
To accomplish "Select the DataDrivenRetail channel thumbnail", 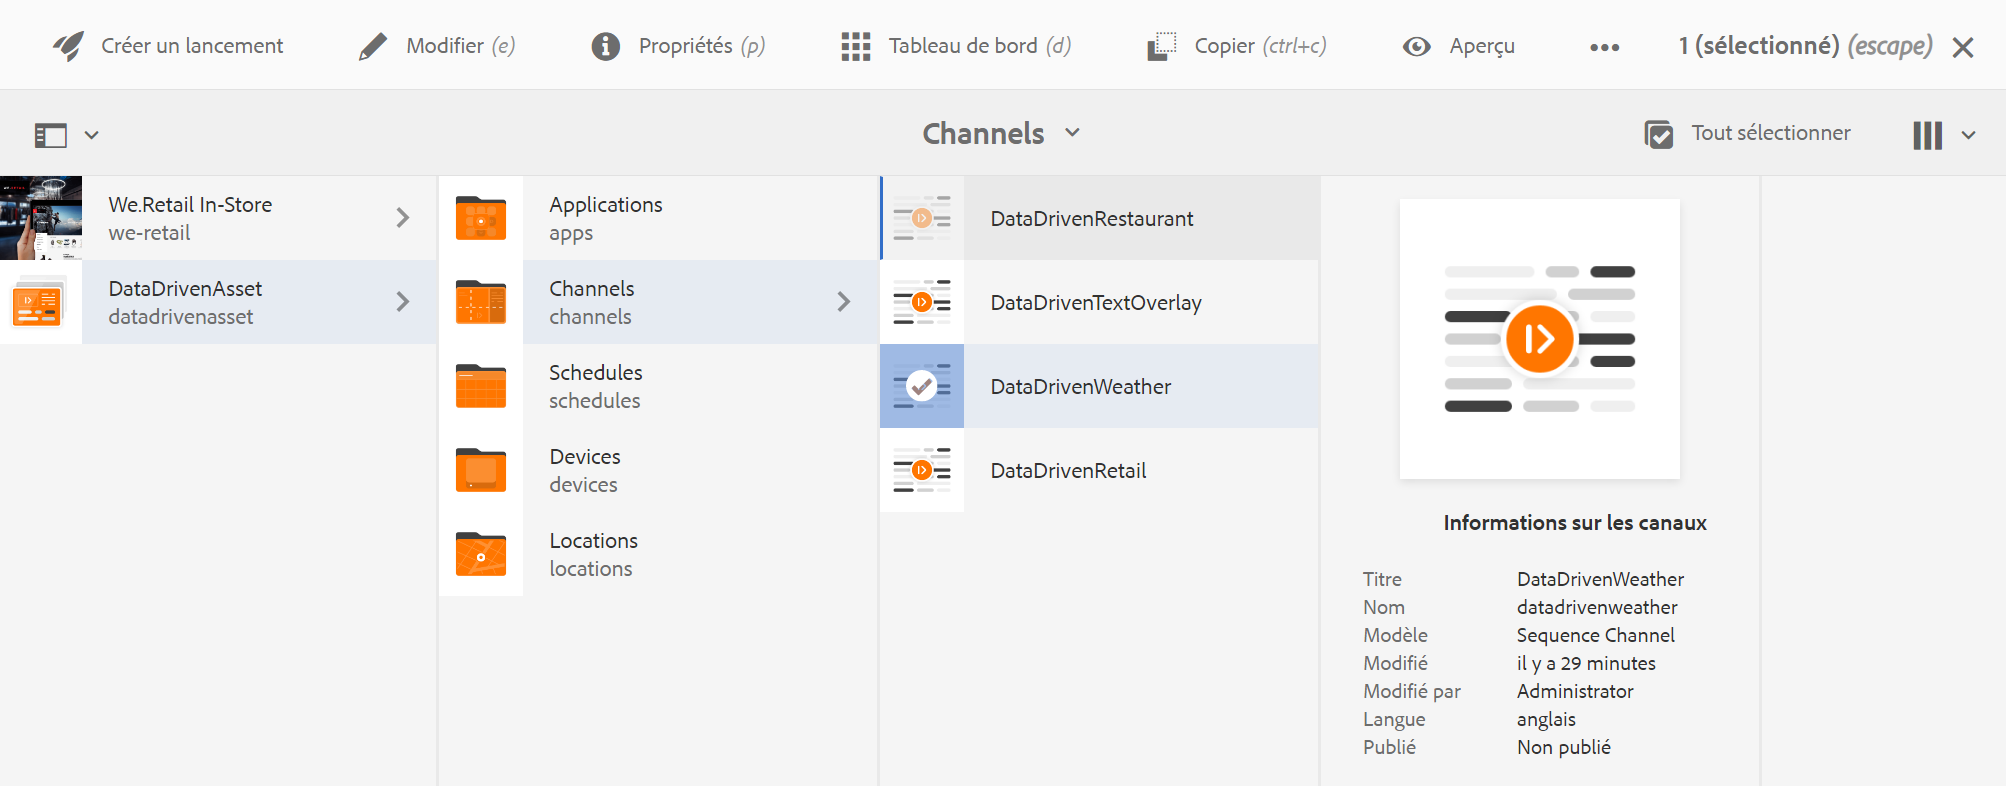I will click(x=921, y=470).
